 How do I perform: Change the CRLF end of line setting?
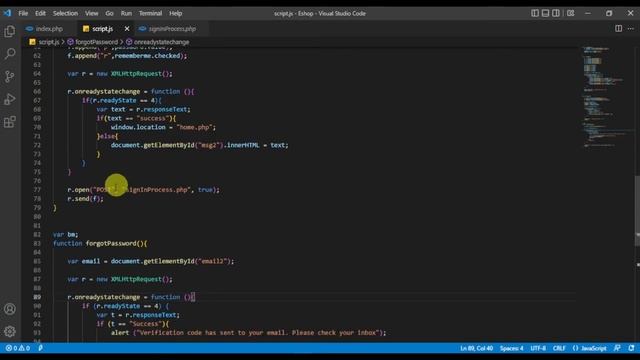pyautogui.click(x=559, y=348)
